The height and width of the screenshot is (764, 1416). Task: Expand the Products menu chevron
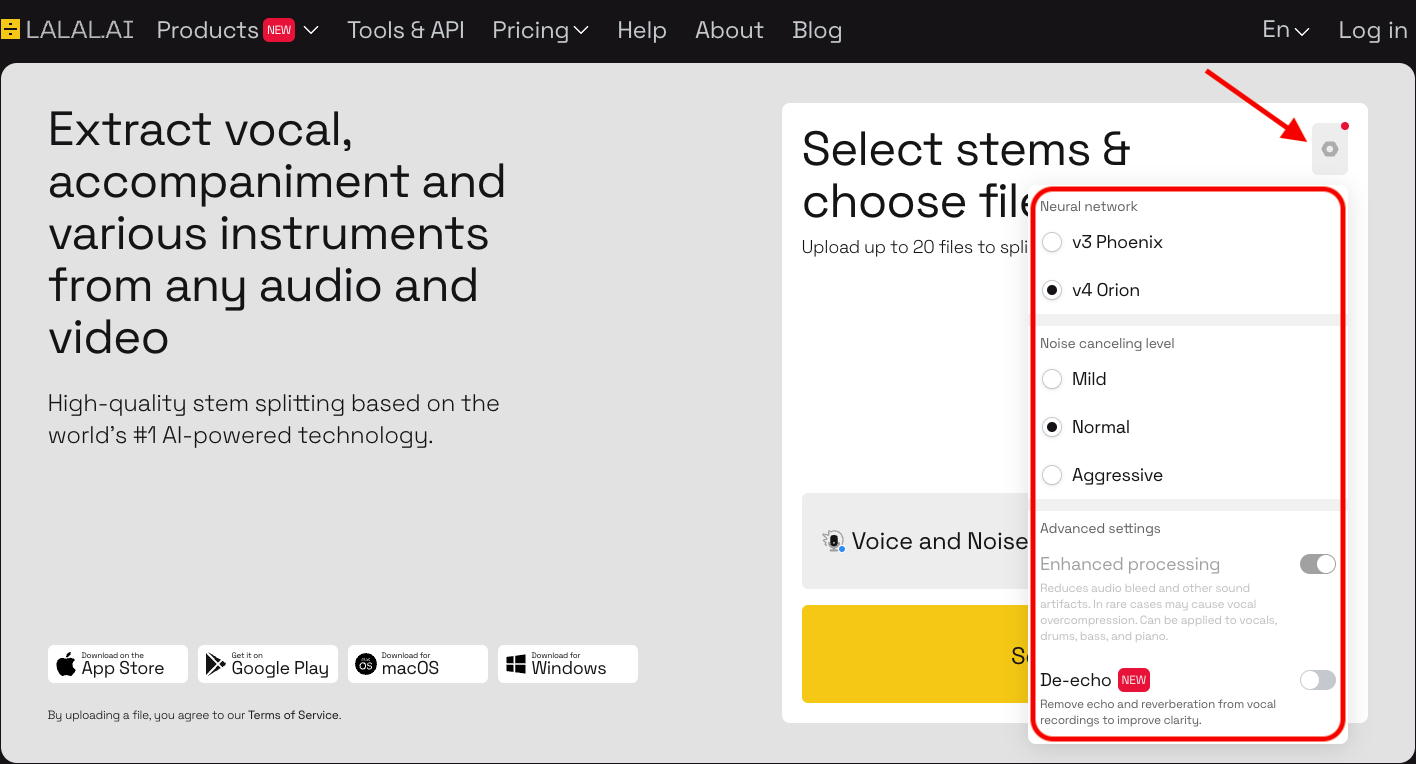(311, 31)
